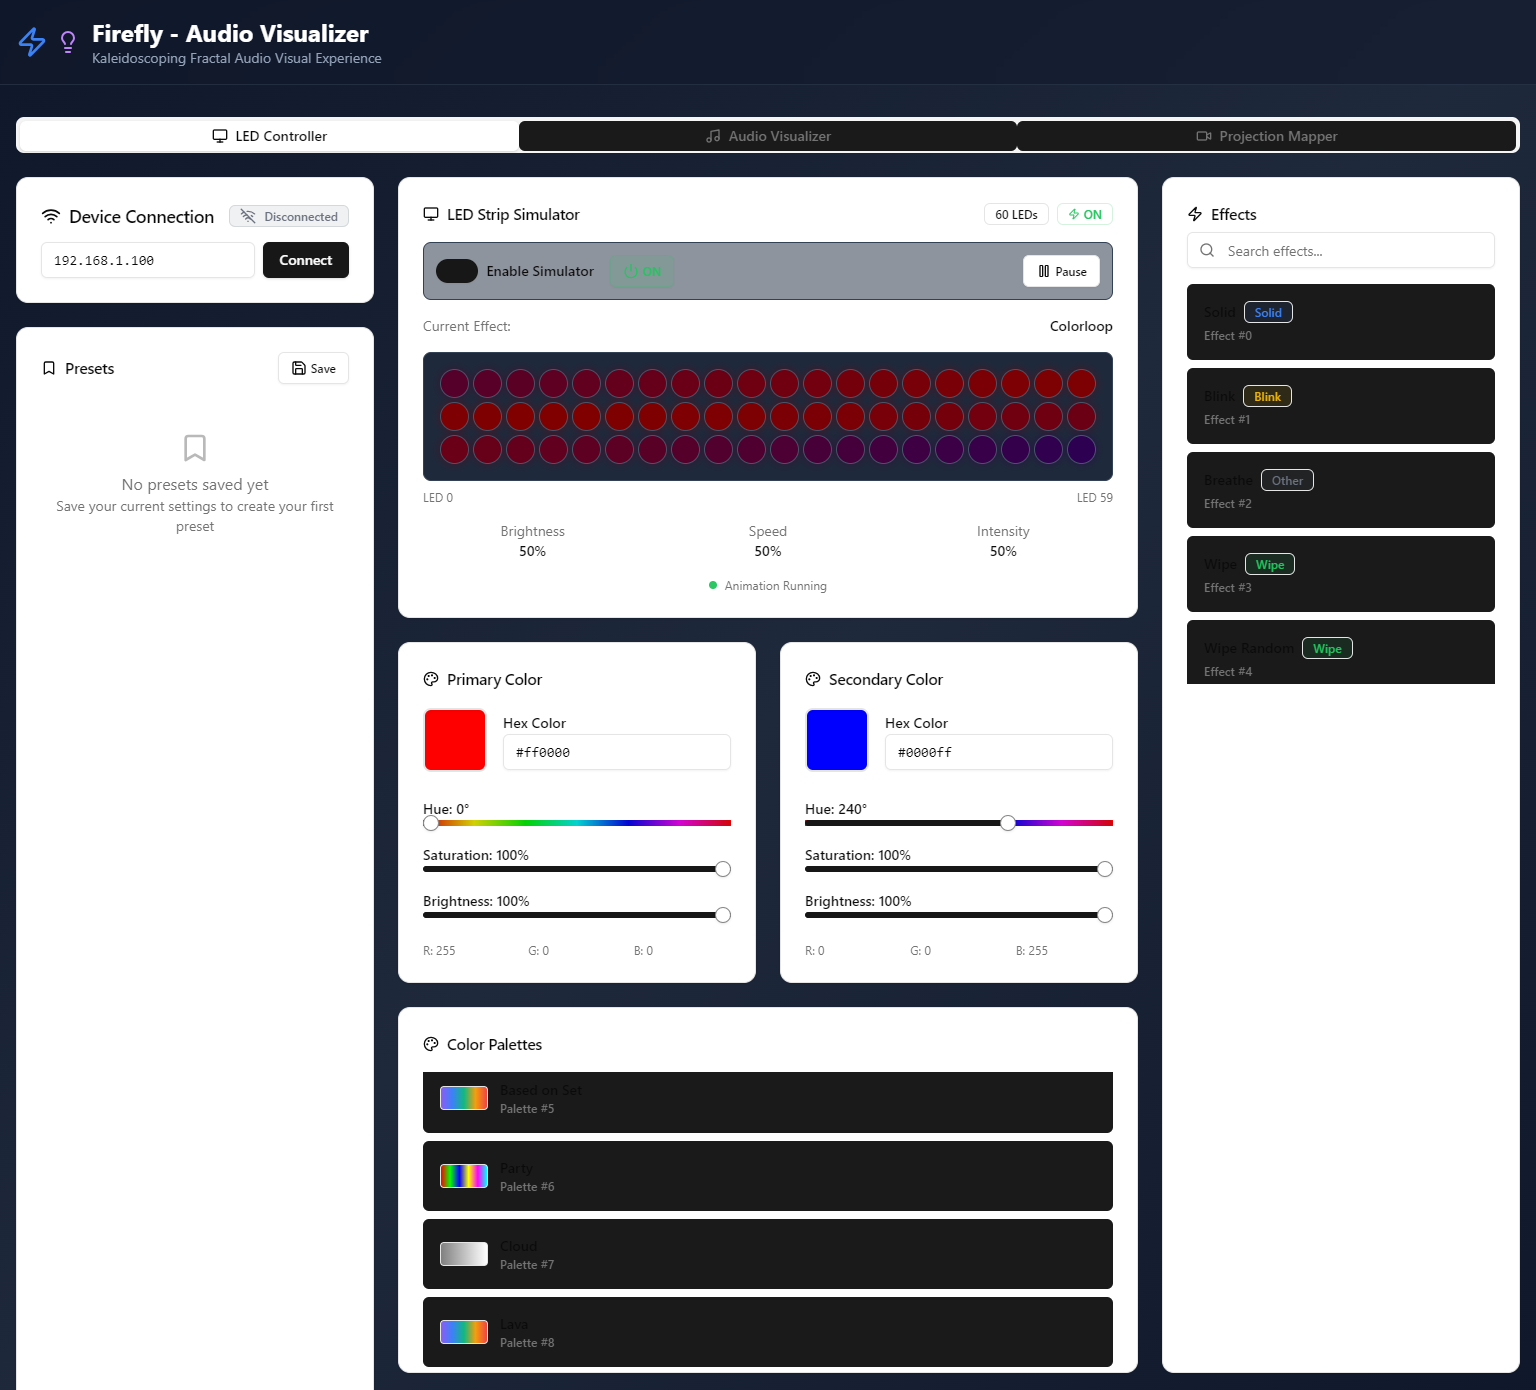Screen dimensions: 1536x1390
Task: Click the primary Saturation slider handle
Action: tap(723, 869)
